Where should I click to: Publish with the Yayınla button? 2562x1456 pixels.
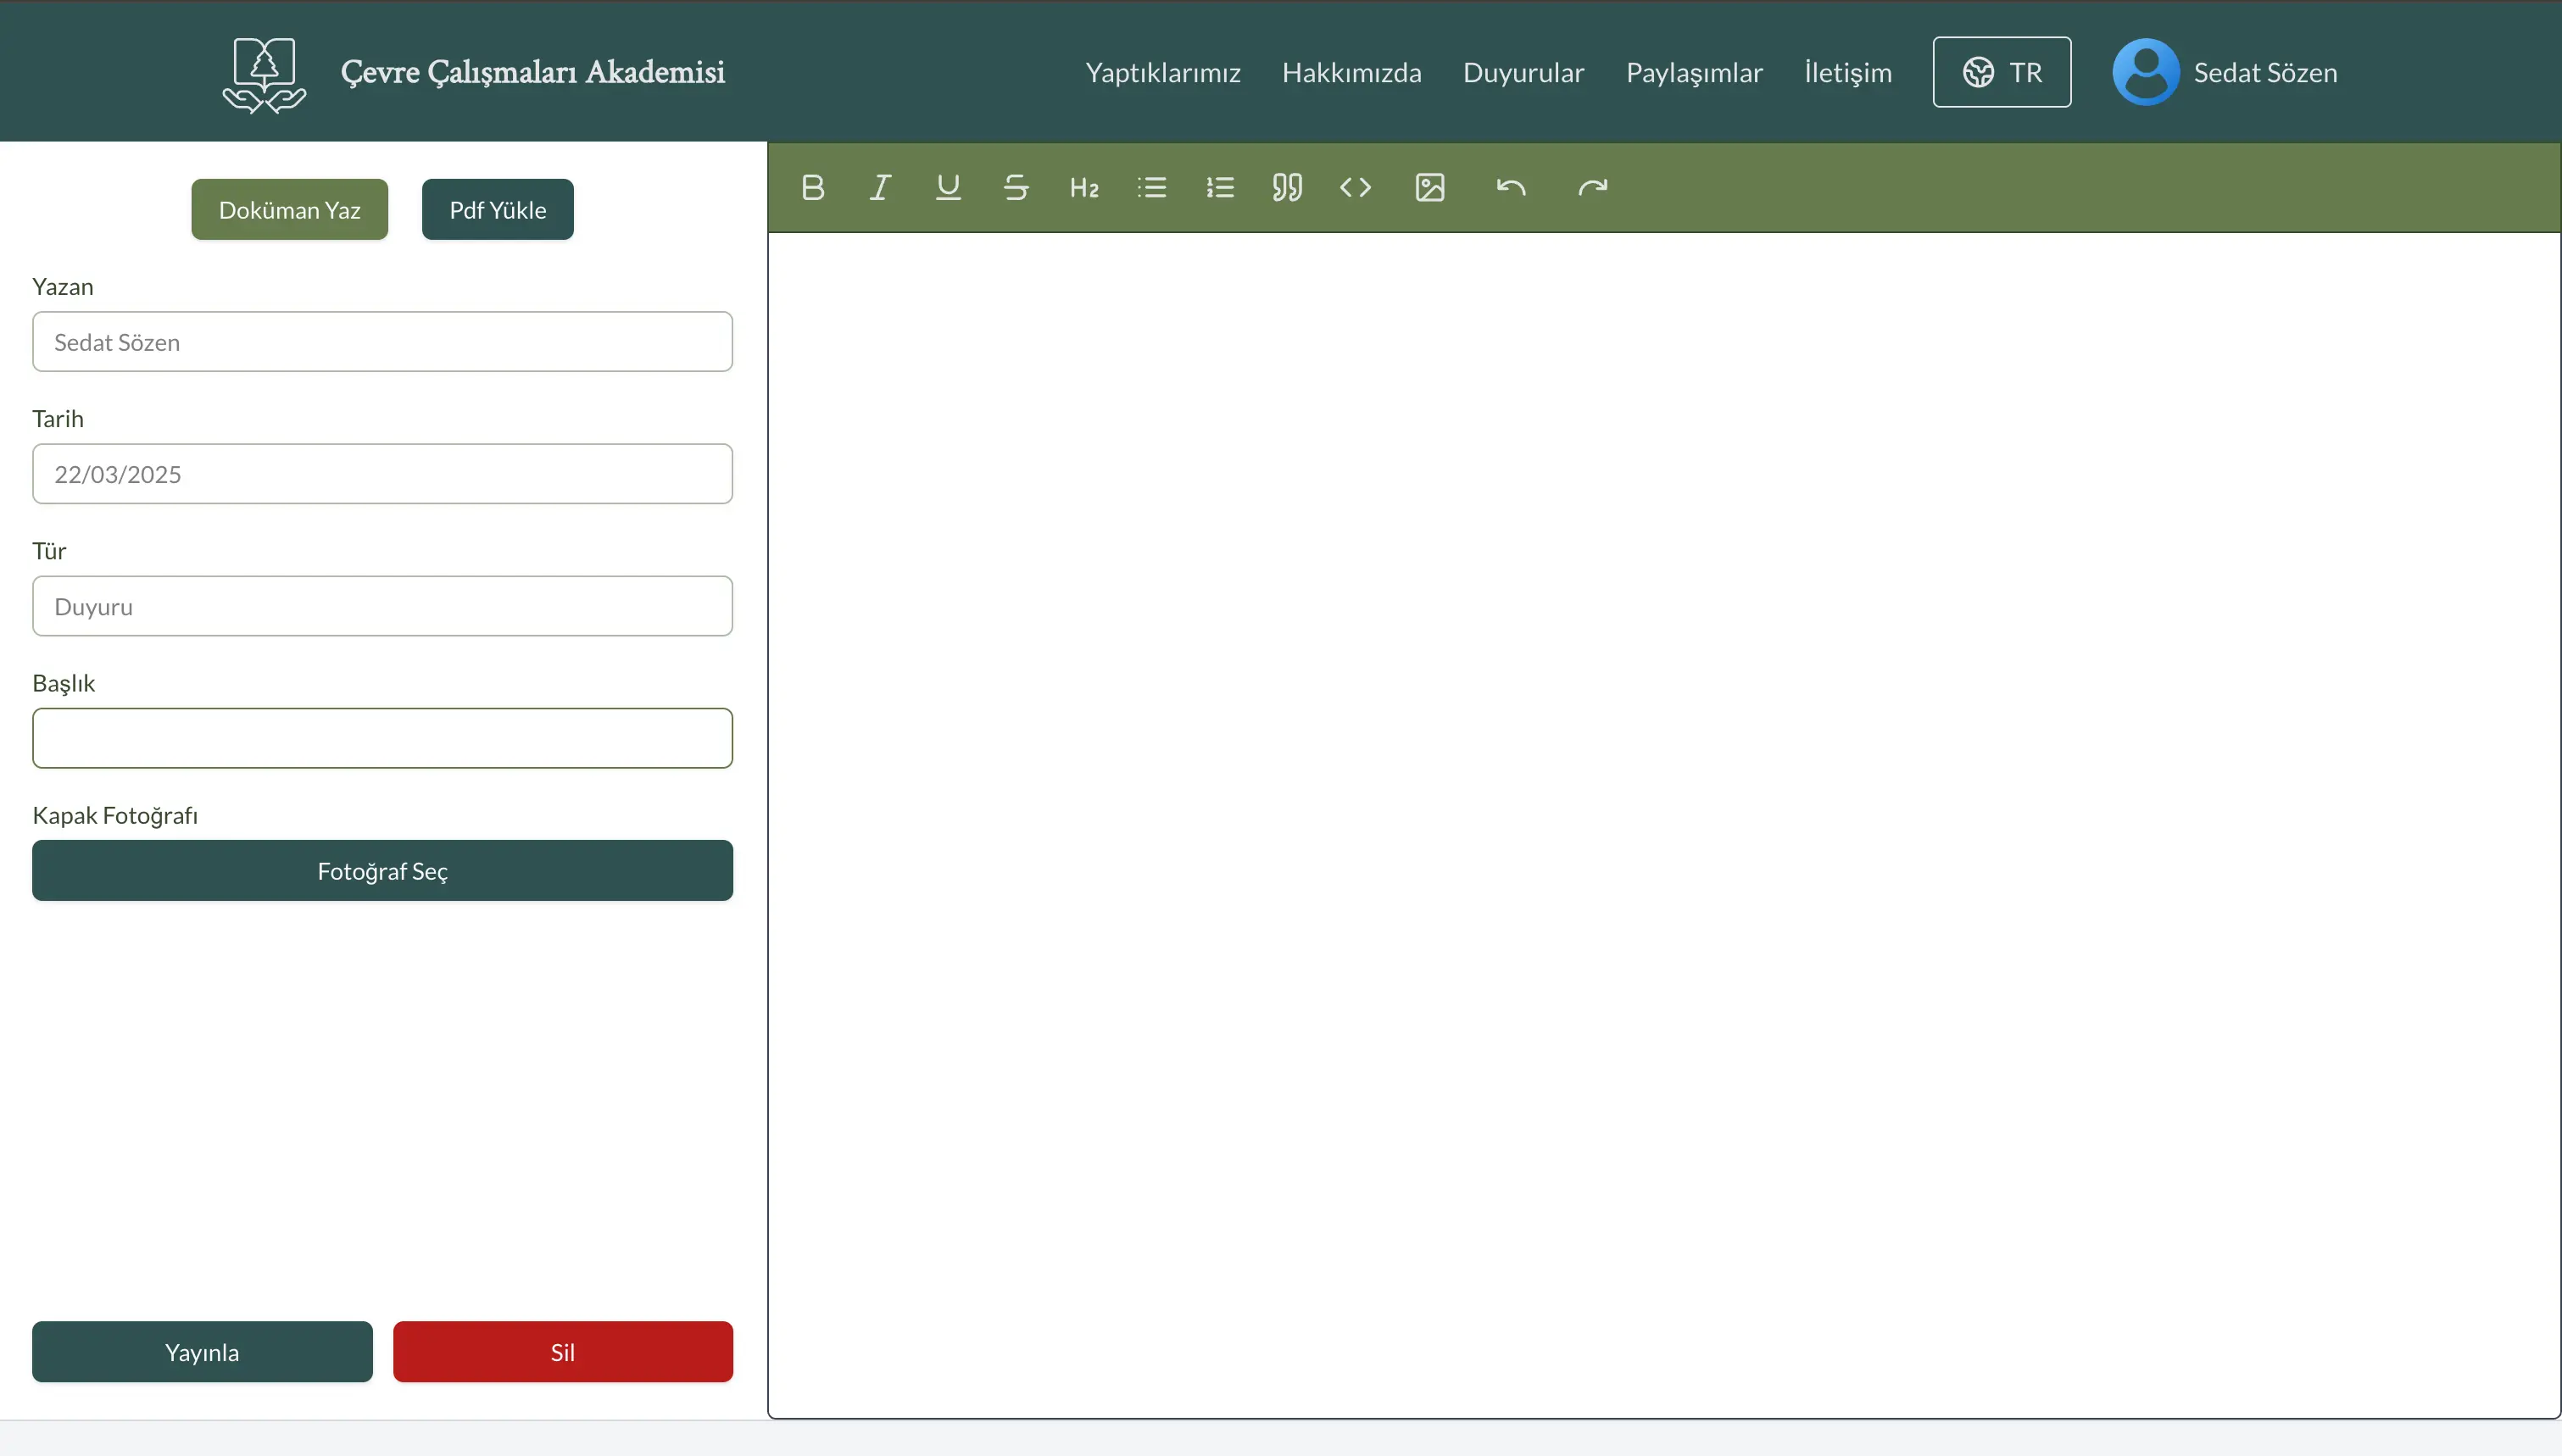tap(202, 1352)
